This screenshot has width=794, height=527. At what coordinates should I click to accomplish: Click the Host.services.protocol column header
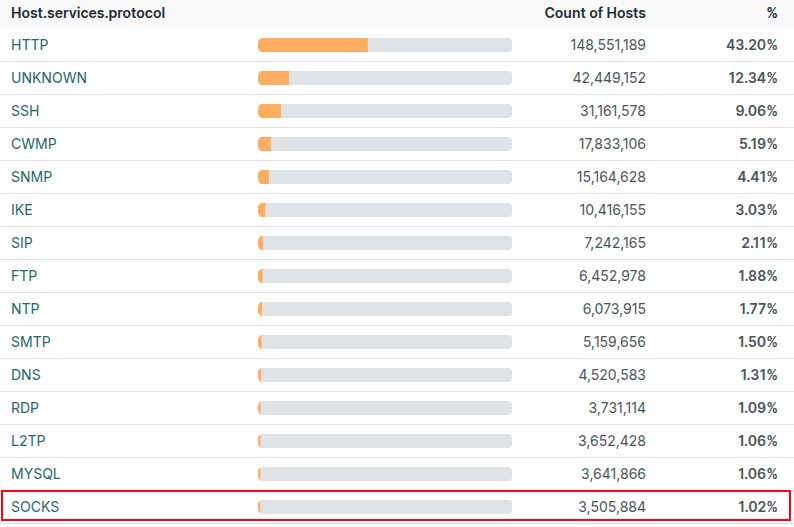coord(88,13)
